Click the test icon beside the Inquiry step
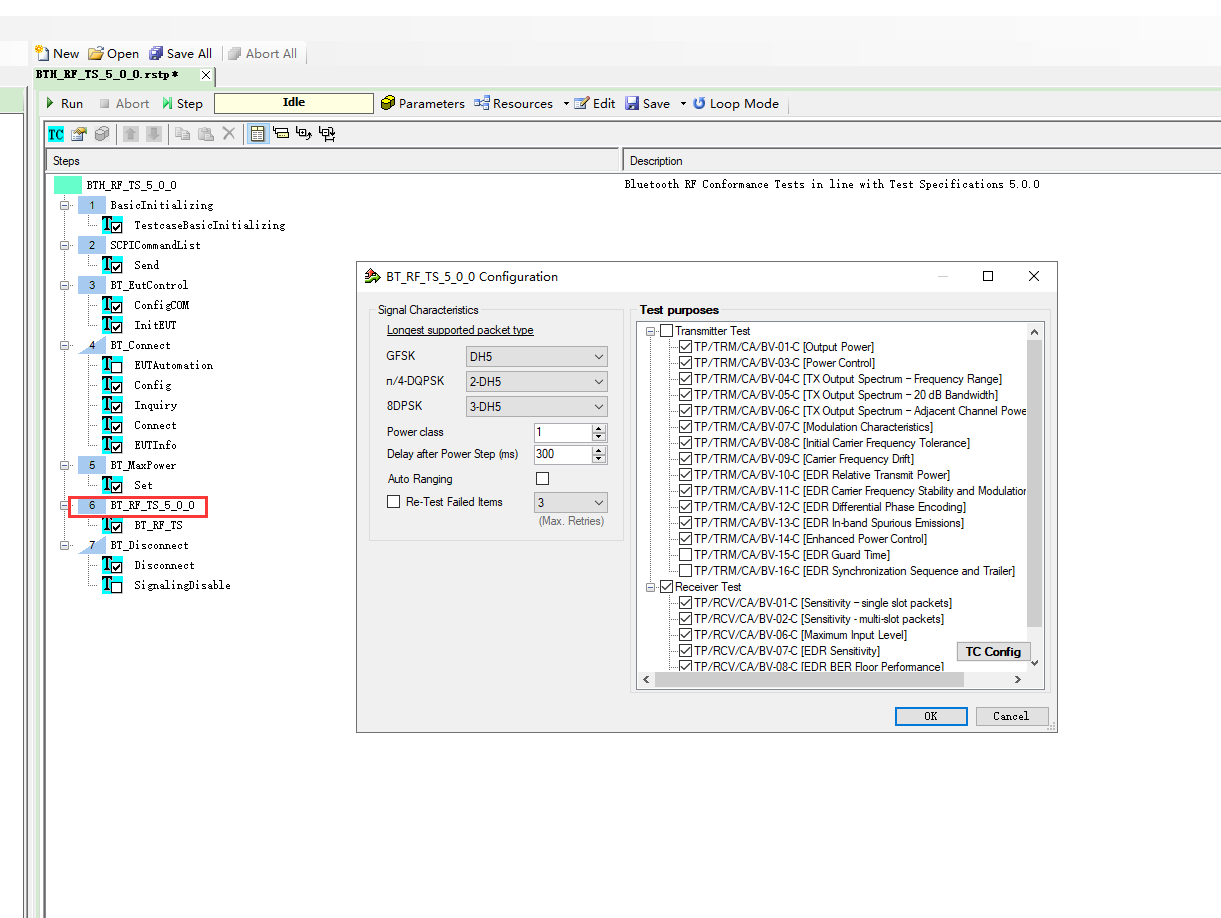Viewport: 1221px width, 918px height. pyautogui.click(x=112, y=405)
